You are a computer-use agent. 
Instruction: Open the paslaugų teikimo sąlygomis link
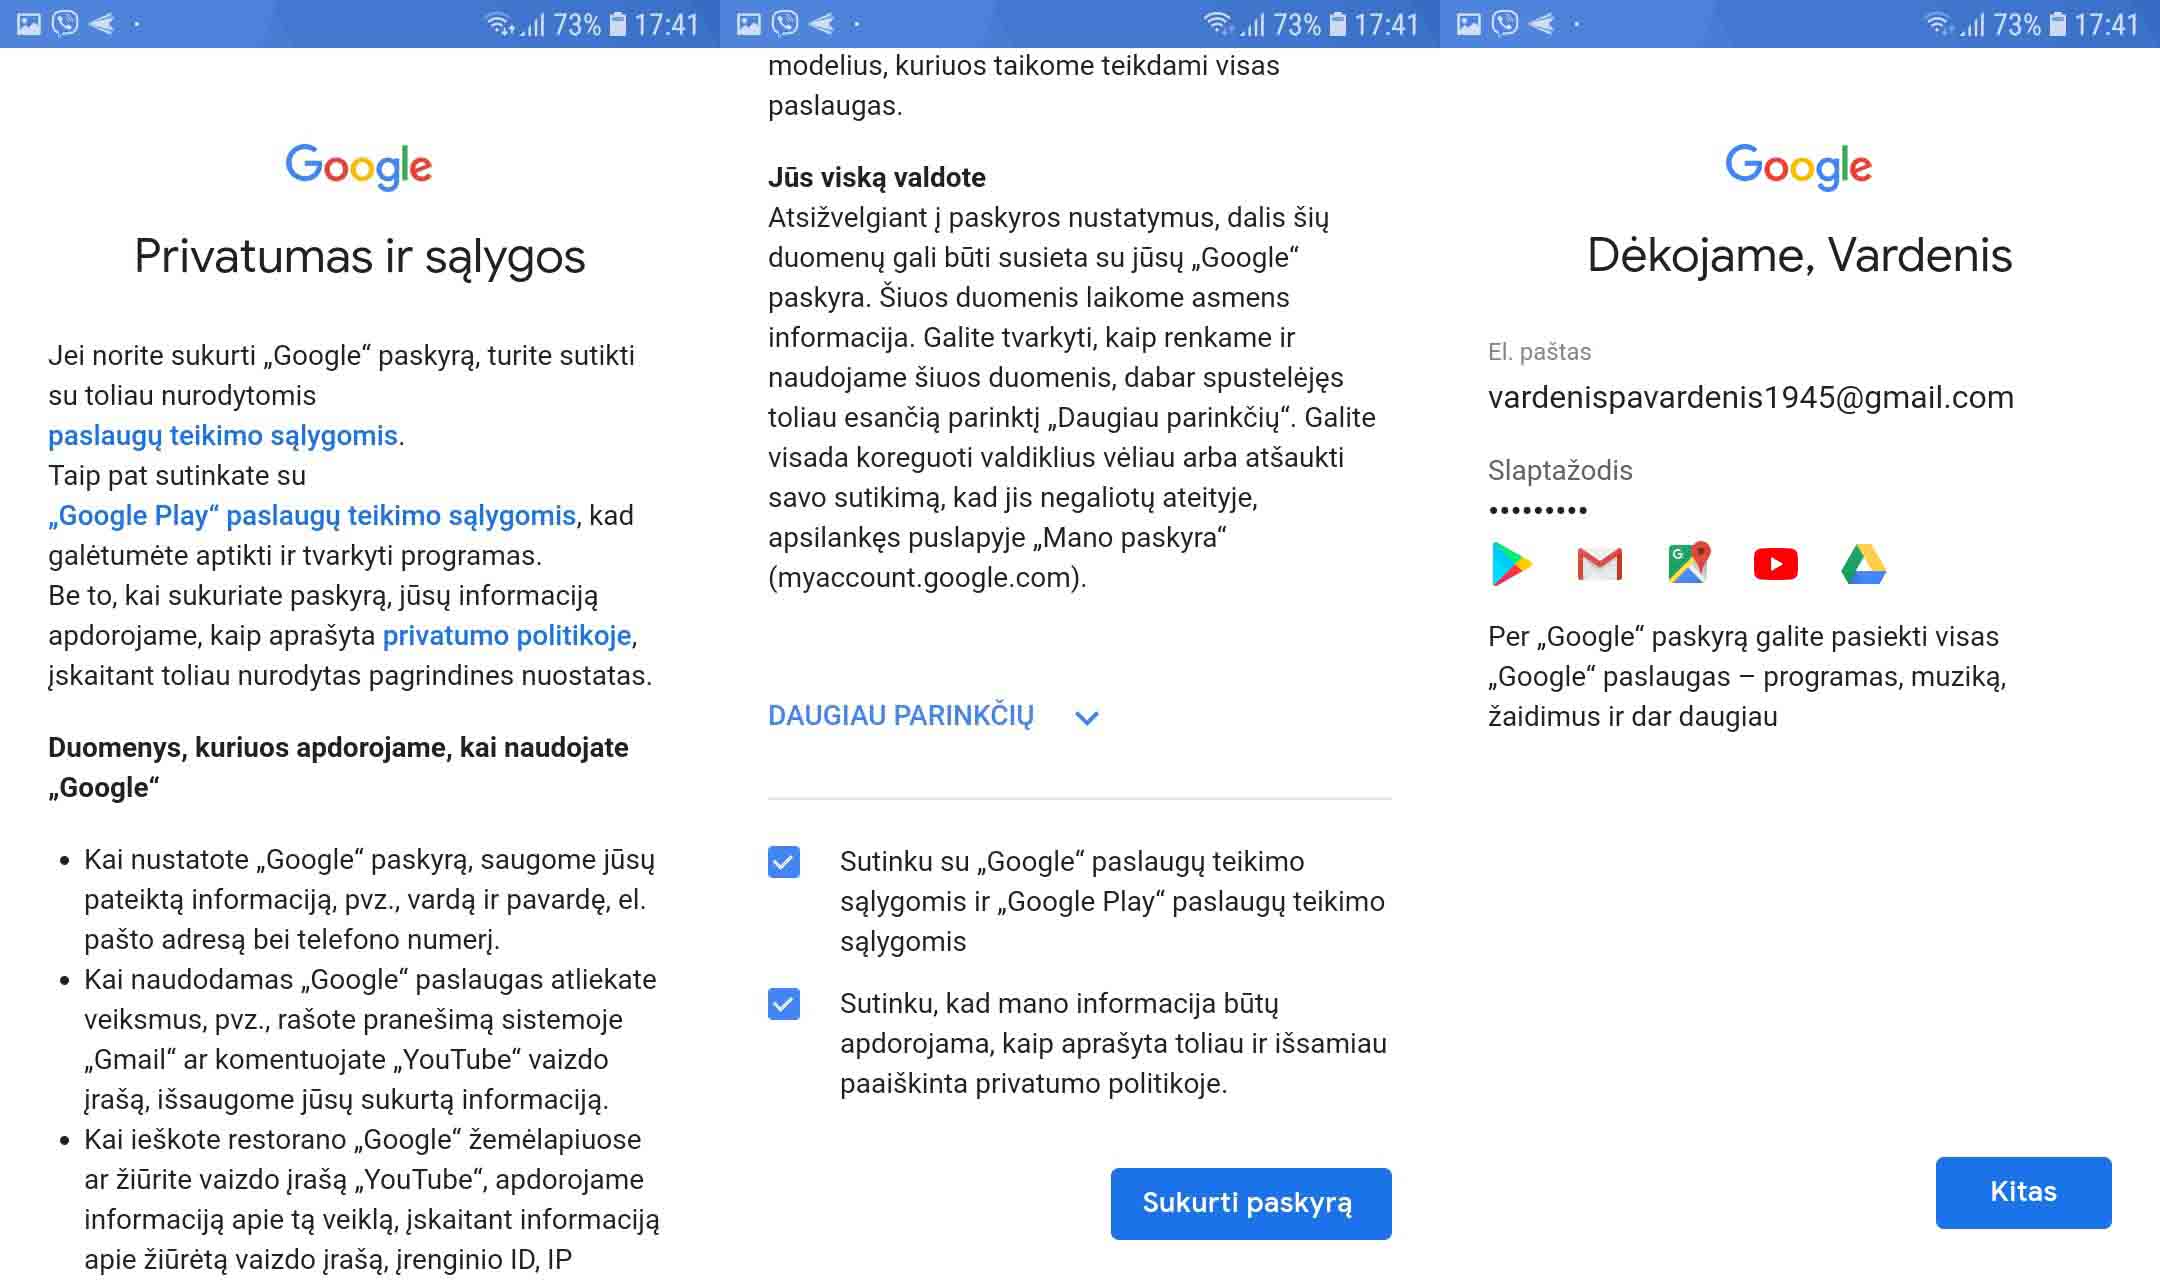223,436
